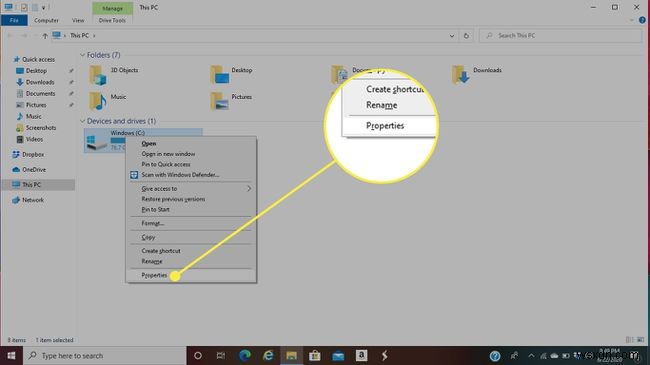Screen dimensions: 650x365
Task: Open address bar history dropdown
Action: [x=452, y=36]
